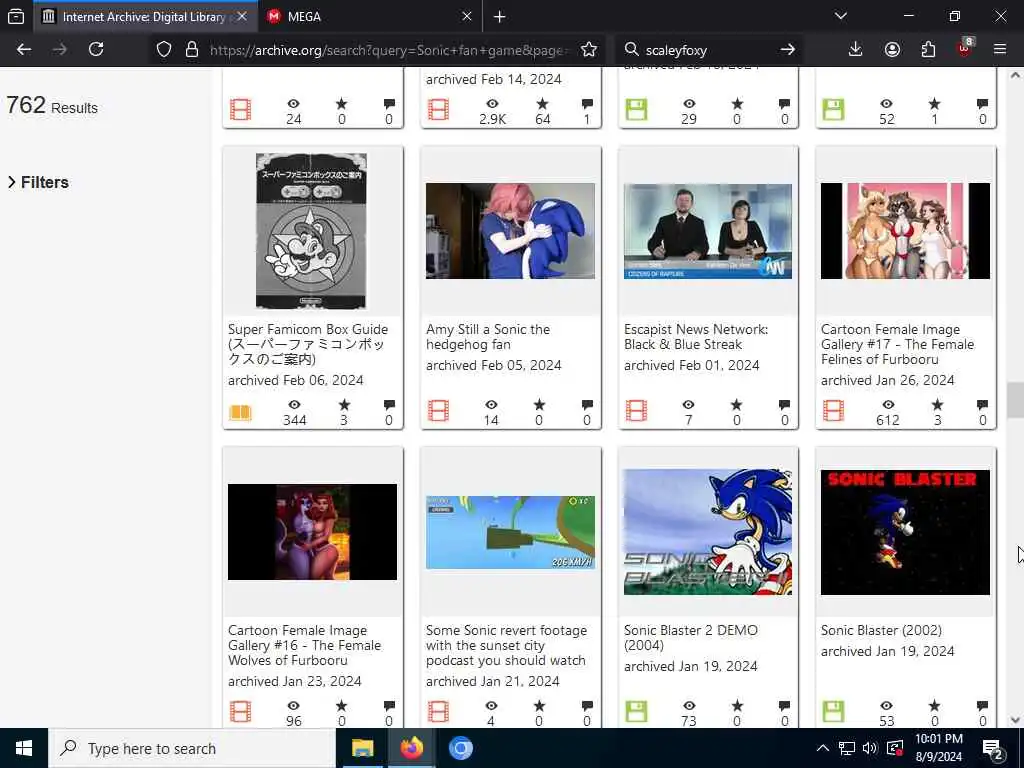Image resolution: width=1024 pixels, height=768 pixels.
Task: Click the tracking protection shield icon
Action: coord(164,50)
